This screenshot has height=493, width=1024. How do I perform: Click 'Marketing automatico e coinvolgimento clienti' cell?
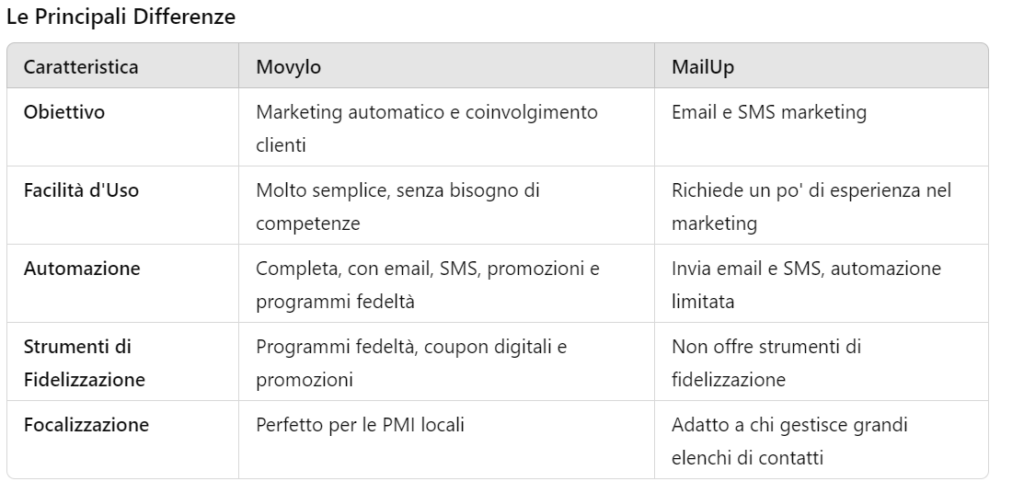coord(426,128)
